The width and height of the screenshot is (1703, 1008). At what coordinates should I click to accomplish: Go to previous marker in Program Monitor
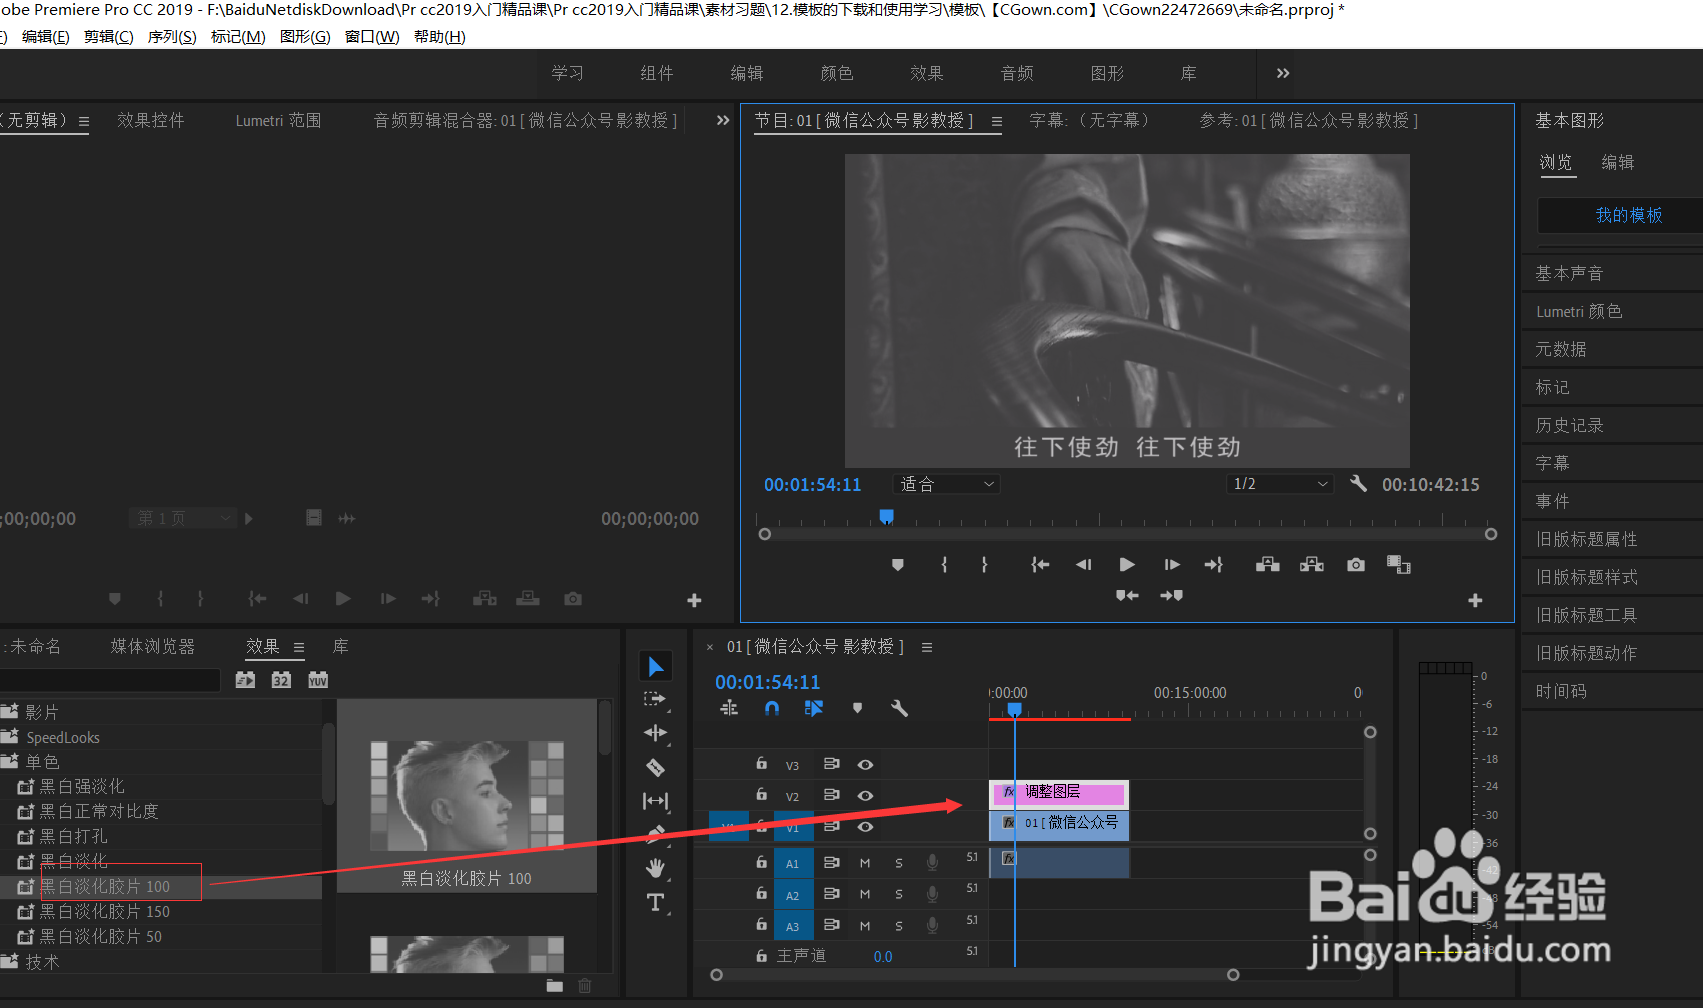[1127, 596]
